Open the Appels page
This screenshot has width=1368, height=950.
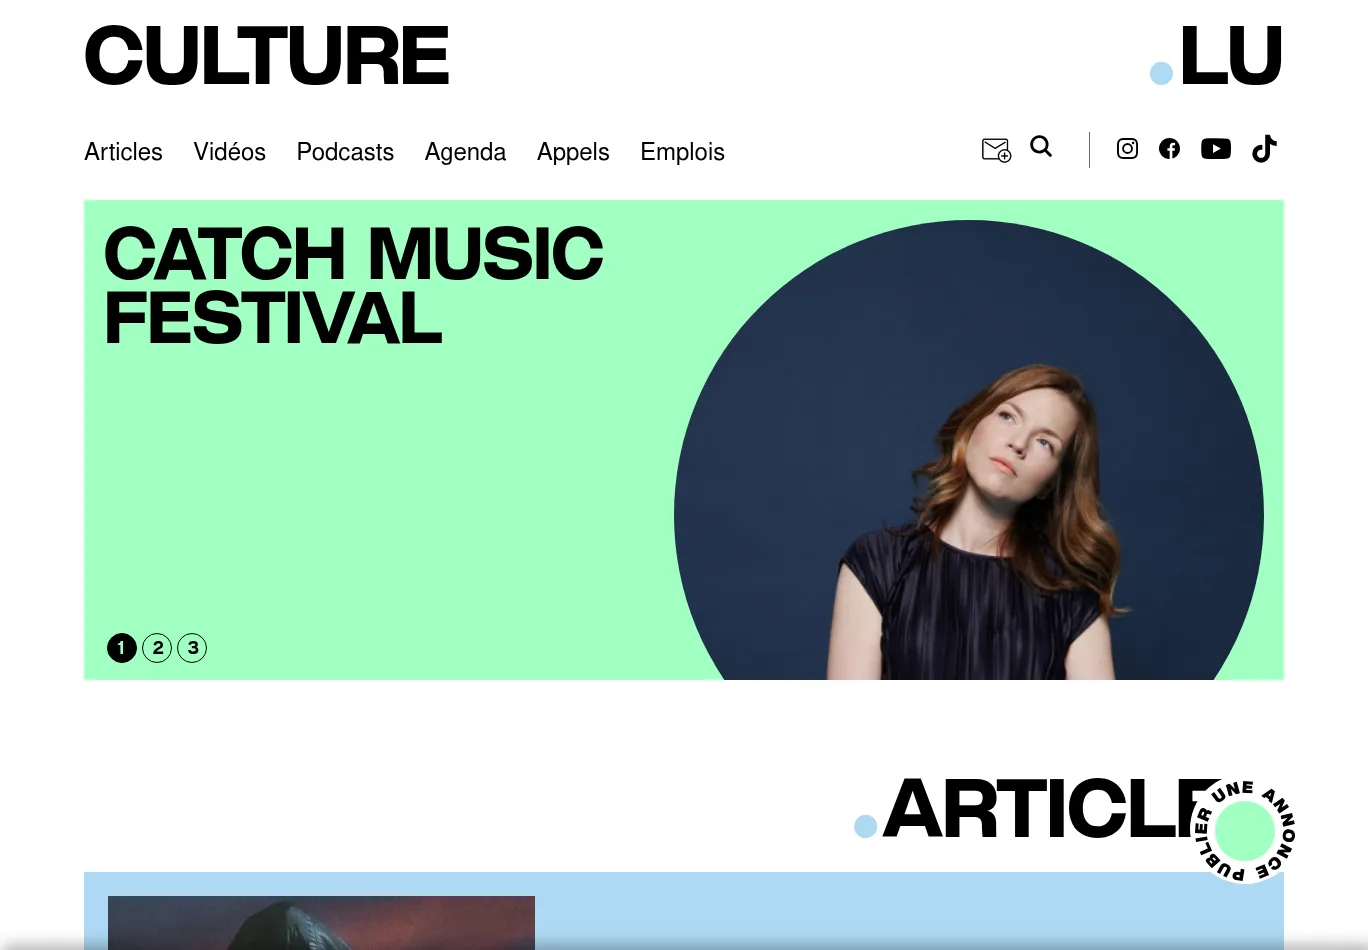pos(573,152)
